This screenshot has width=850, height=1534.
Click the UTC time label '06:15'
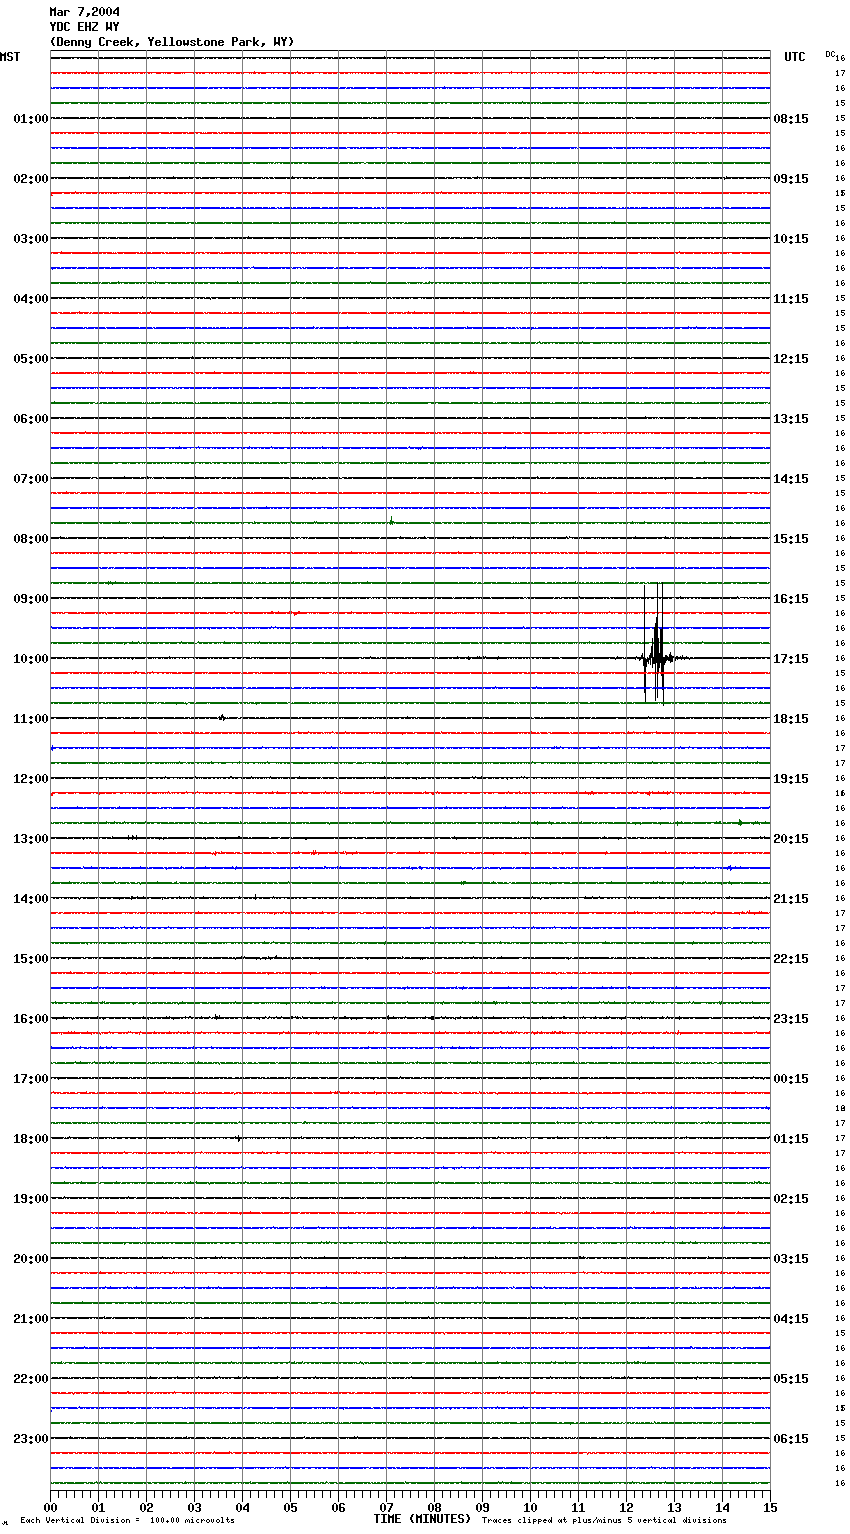791,1439
